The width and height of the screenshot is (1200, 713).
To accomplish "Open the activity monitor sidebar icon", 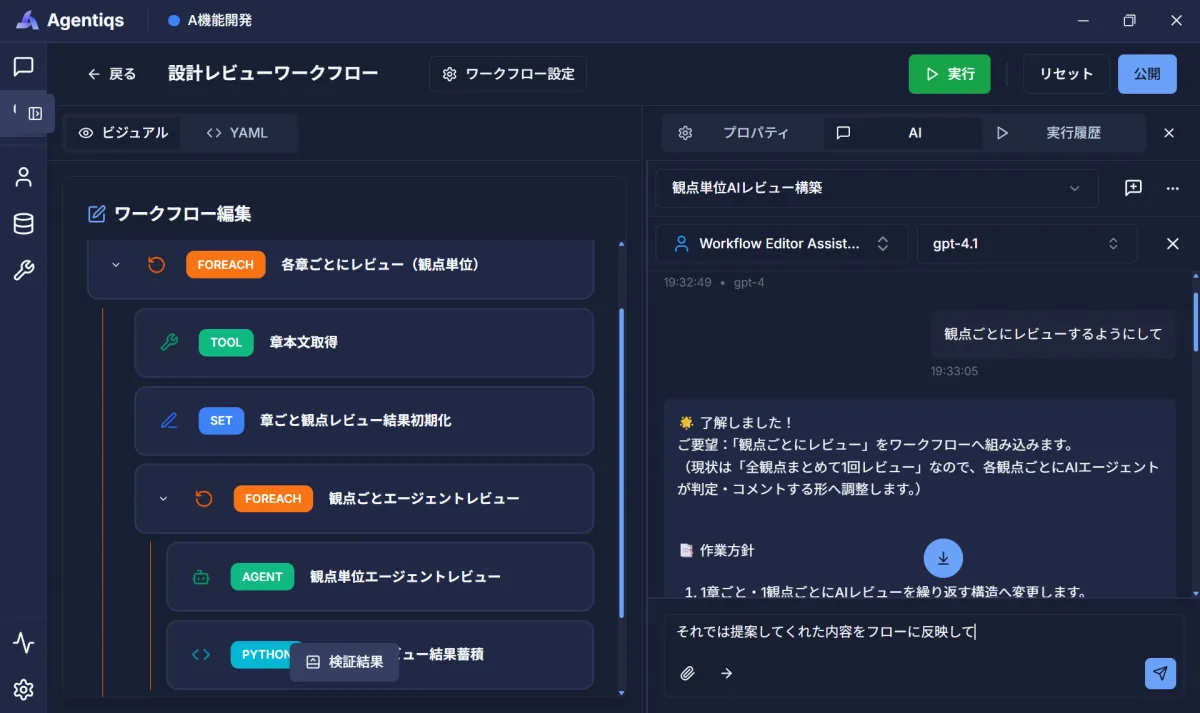I will [x=23, y=642].
